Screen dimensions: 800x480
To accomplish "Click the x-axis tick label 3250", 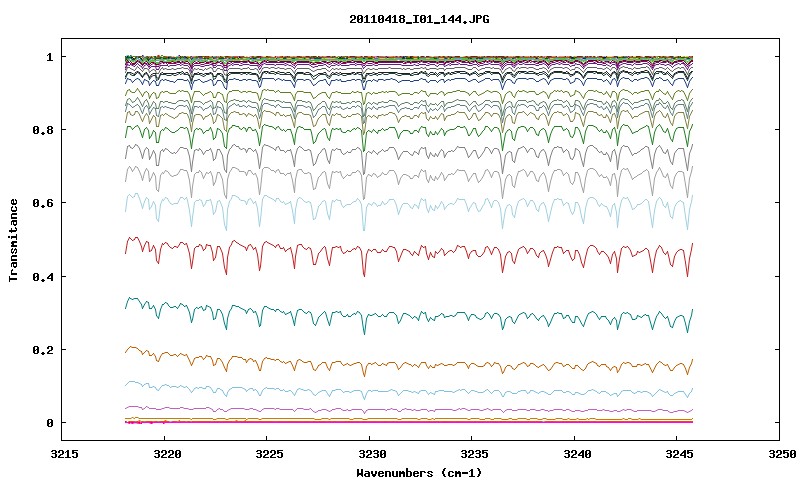I will [x=781, y=454].
